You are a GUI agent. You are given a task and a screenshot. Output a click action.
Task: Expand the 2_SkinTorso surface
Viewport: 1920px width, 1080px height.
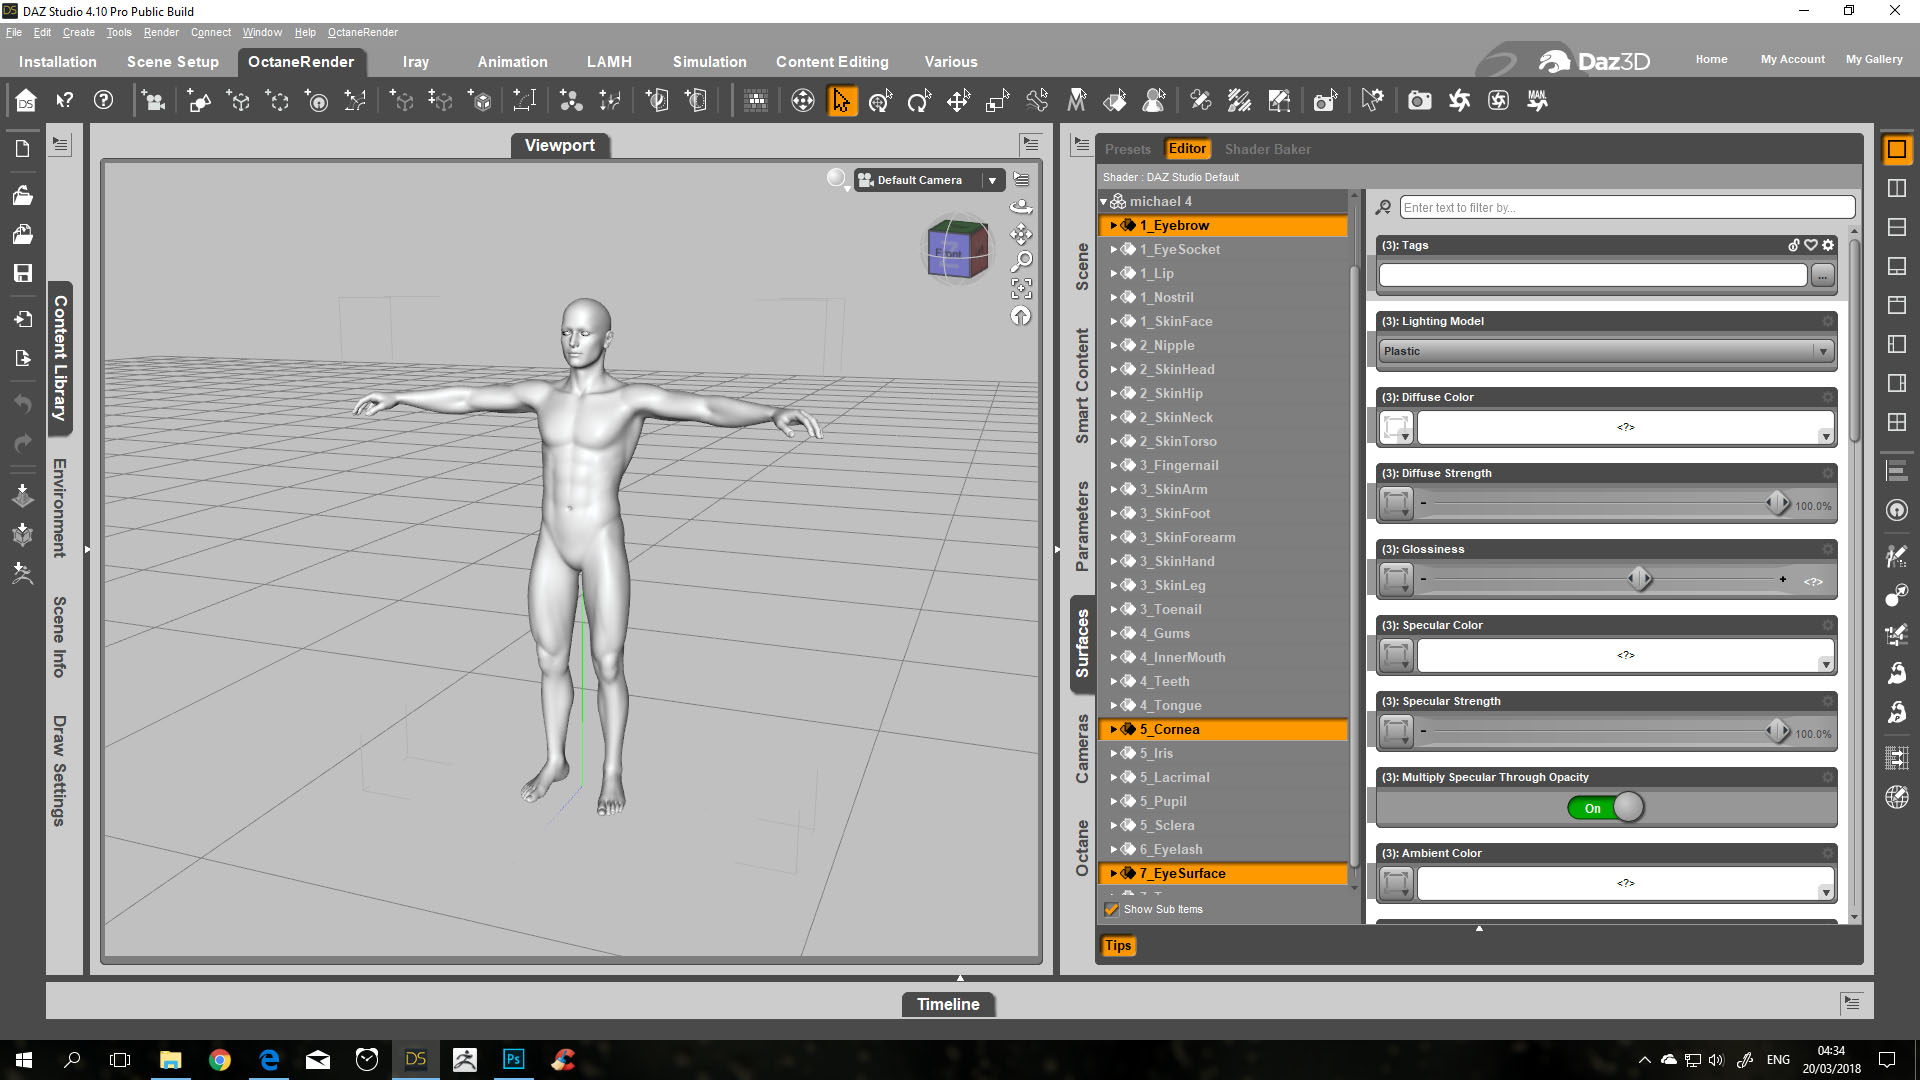(1113, 442)
